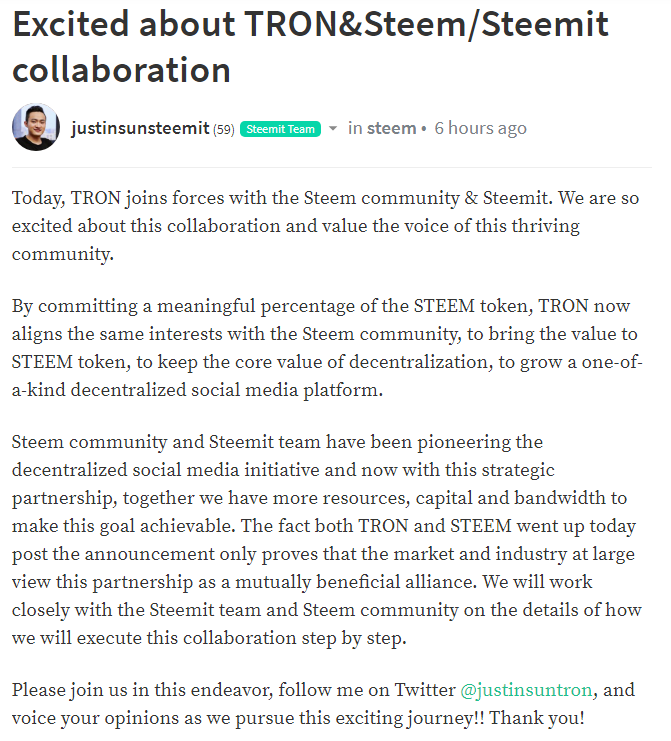Click the reputation score (59)
This screenshot has height=741, width=671.
(224, 129)
